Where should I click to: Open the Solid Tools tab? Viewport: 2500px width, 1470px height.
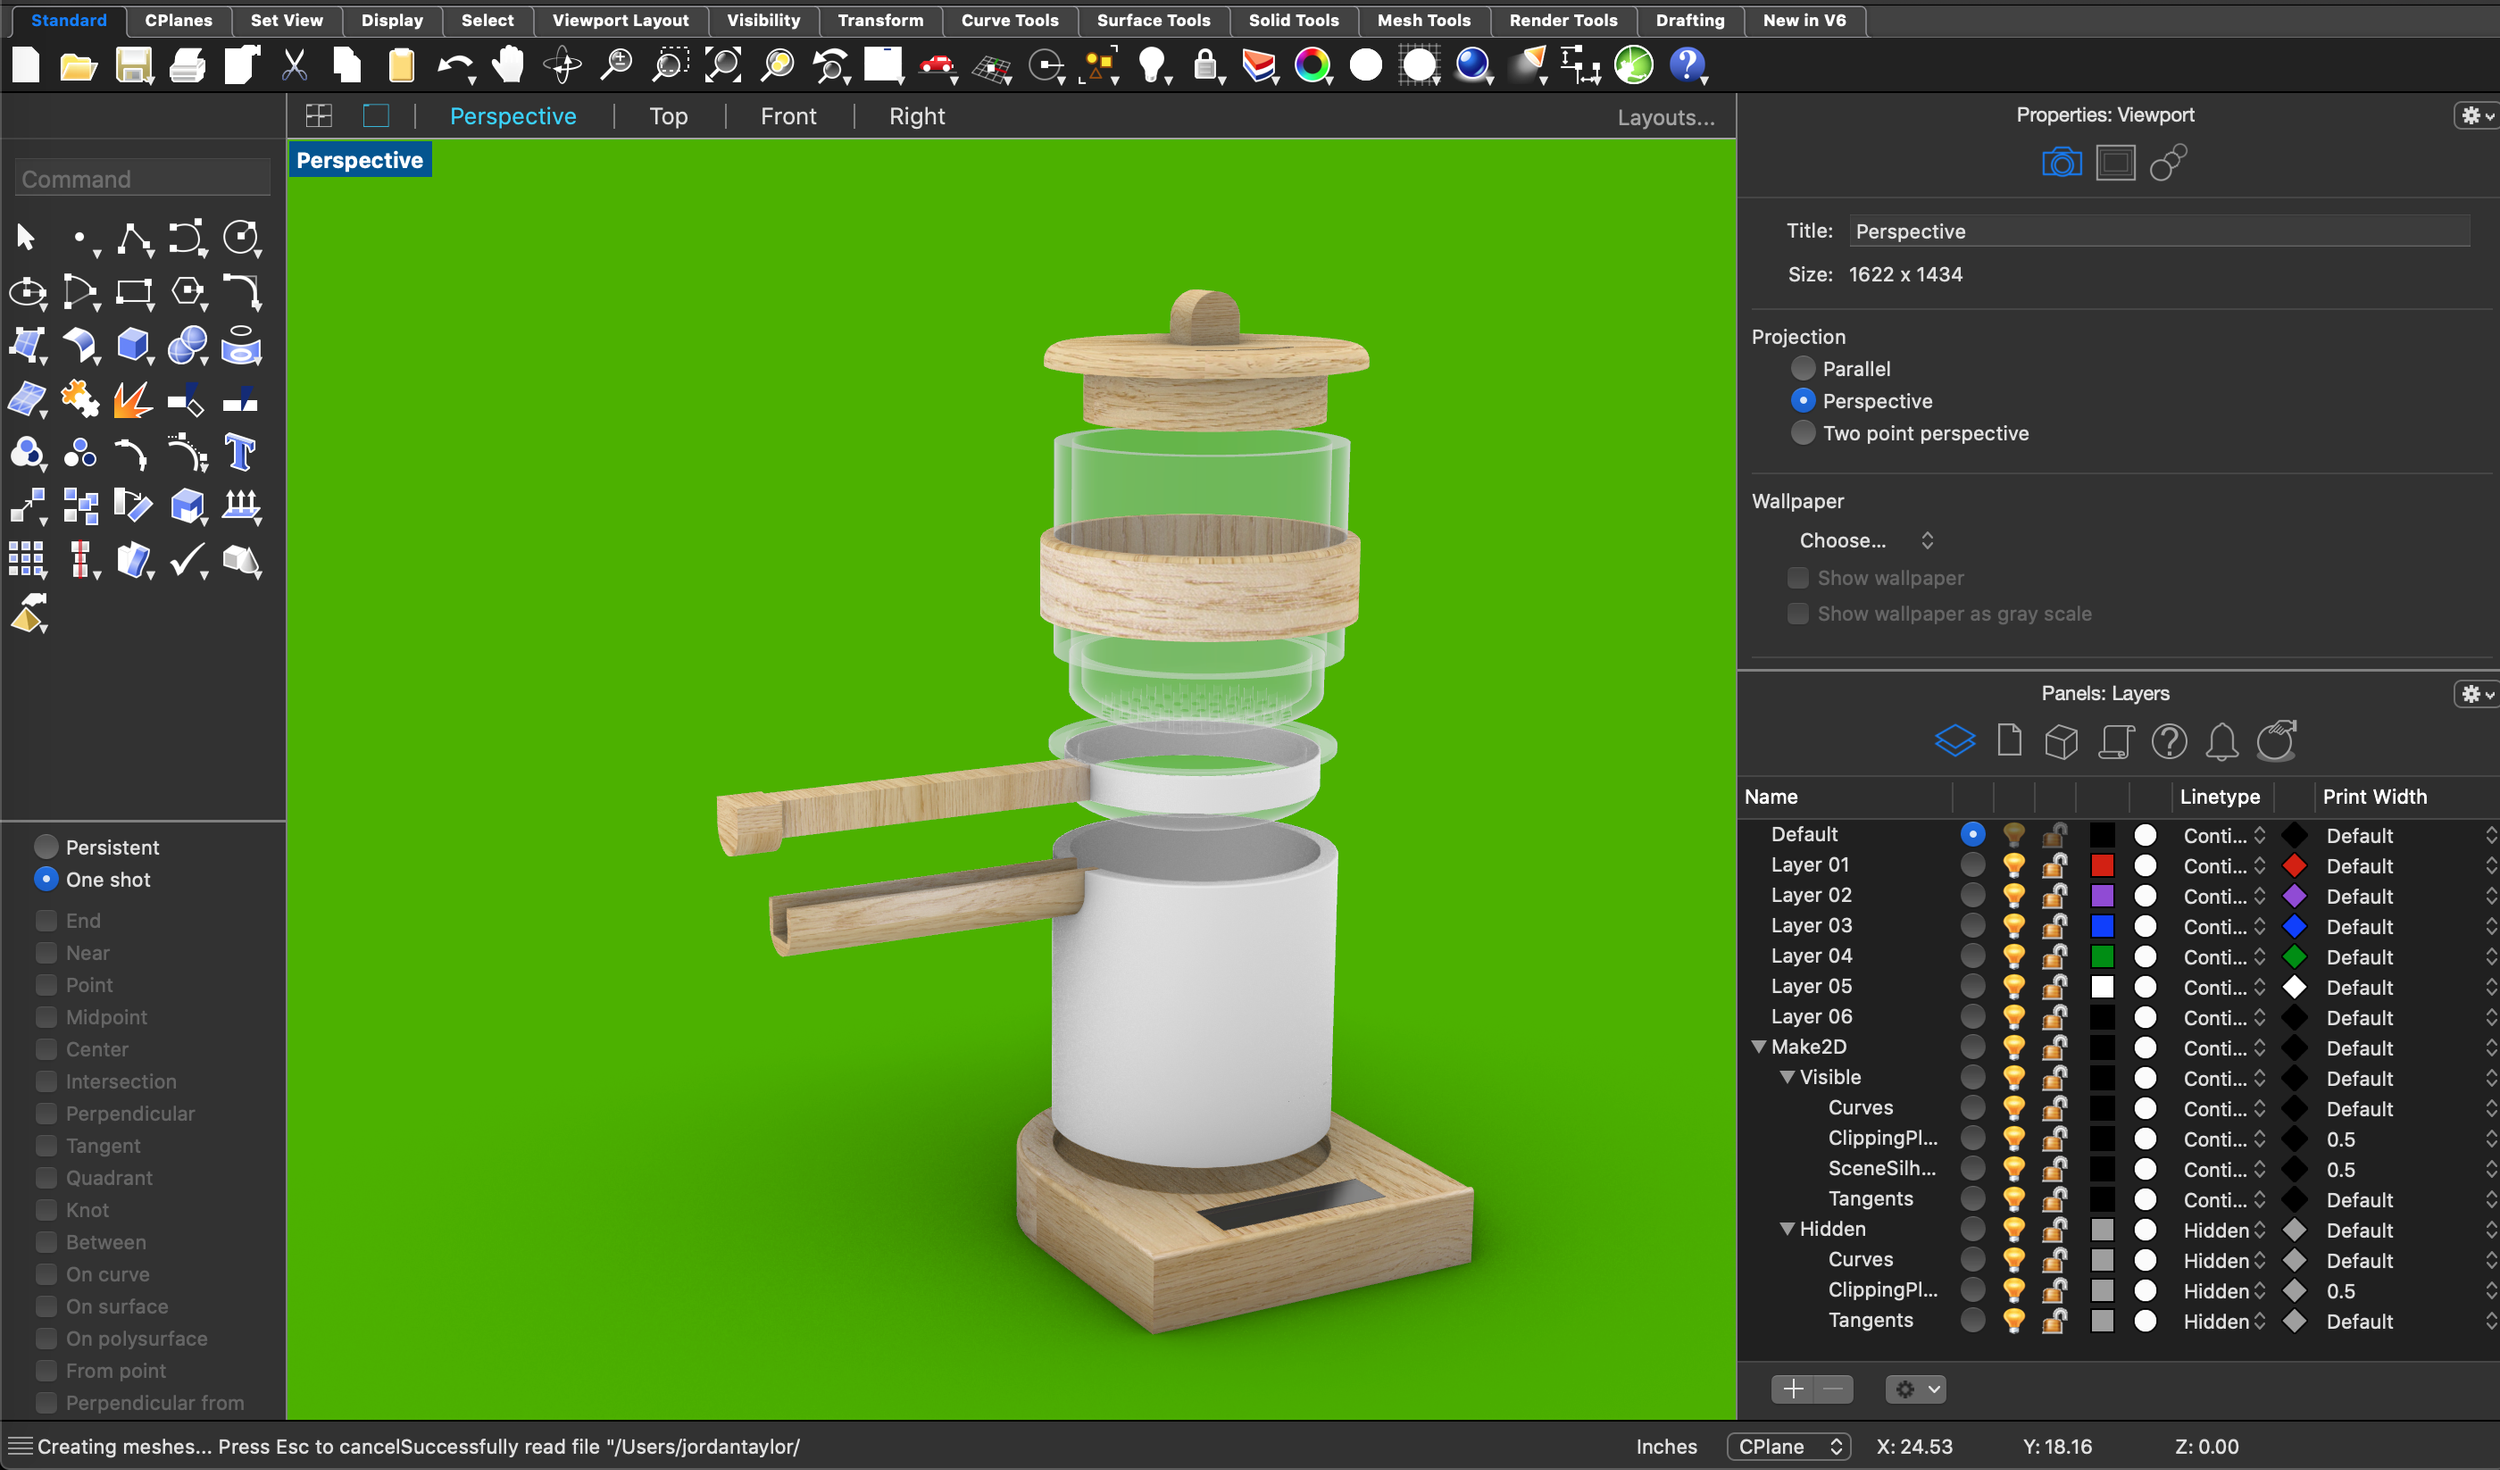coord(1293,20)
